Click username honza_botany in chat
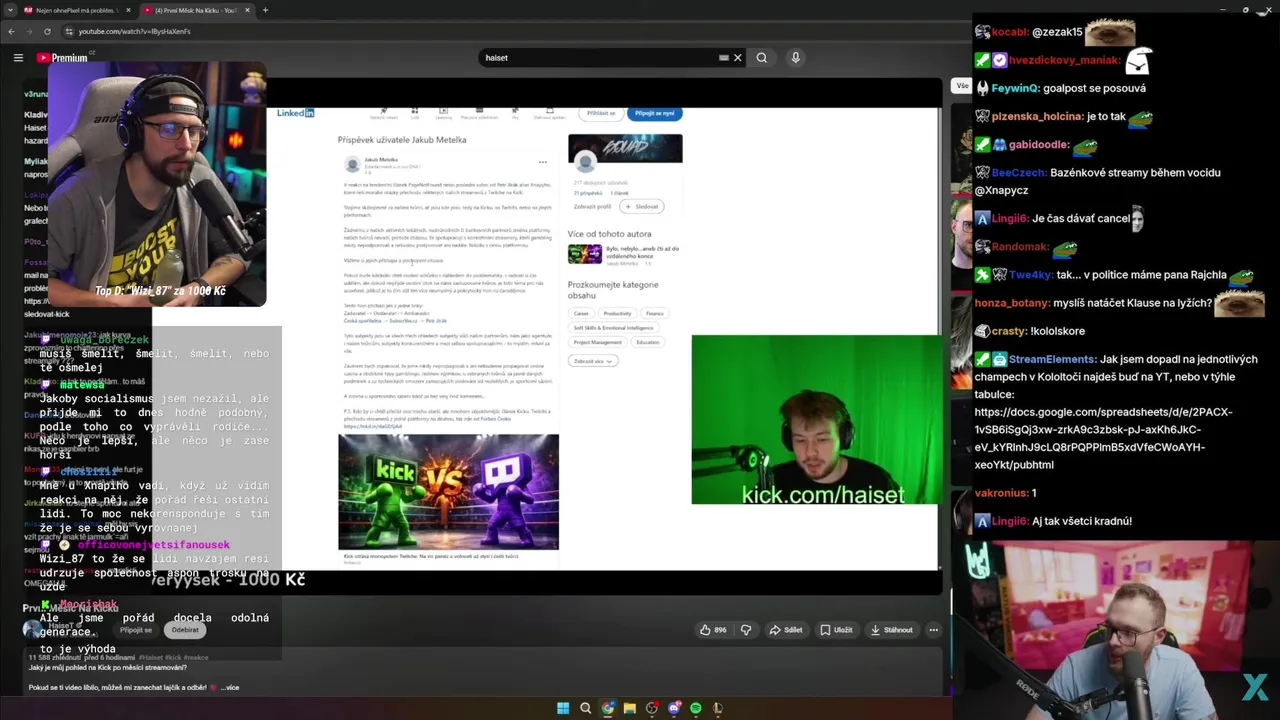1280x720 pixels. pyautogui.click(x=1012, y=303)
